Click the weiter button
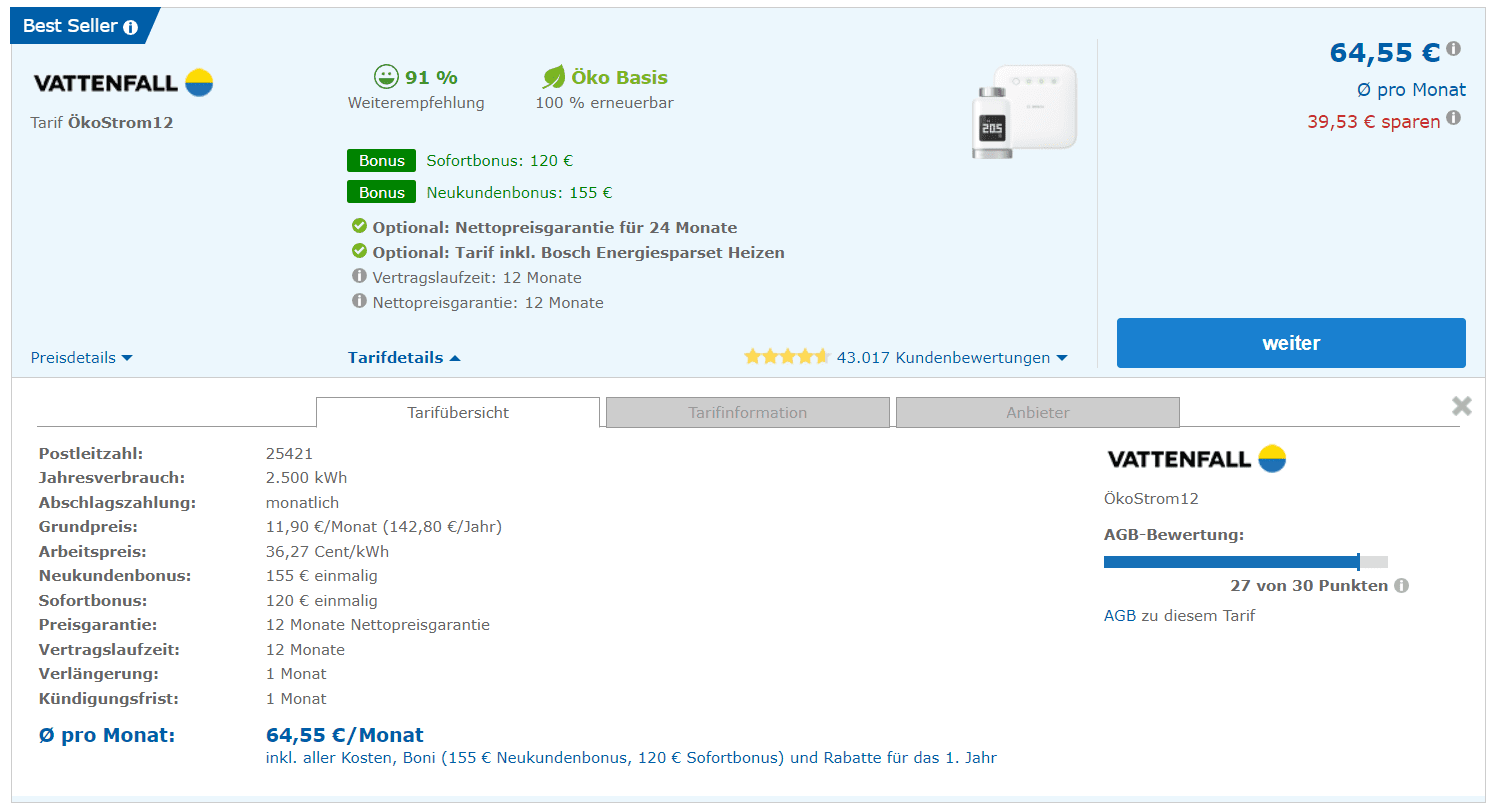Viewport: 1507px width, 810px height. click(x=1291, y=343)
